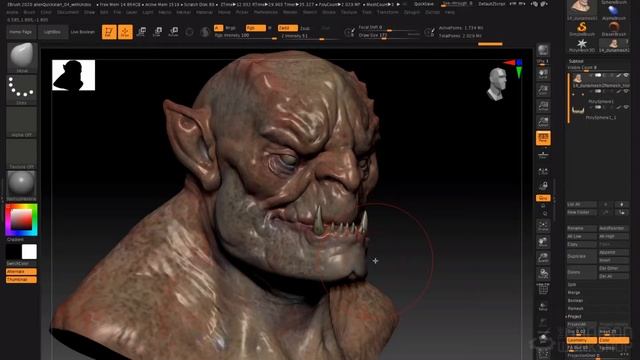Open the current brush thumbnail
This screenshot has height=360, width=640.
pyautogui.click(x=22, y=58)
